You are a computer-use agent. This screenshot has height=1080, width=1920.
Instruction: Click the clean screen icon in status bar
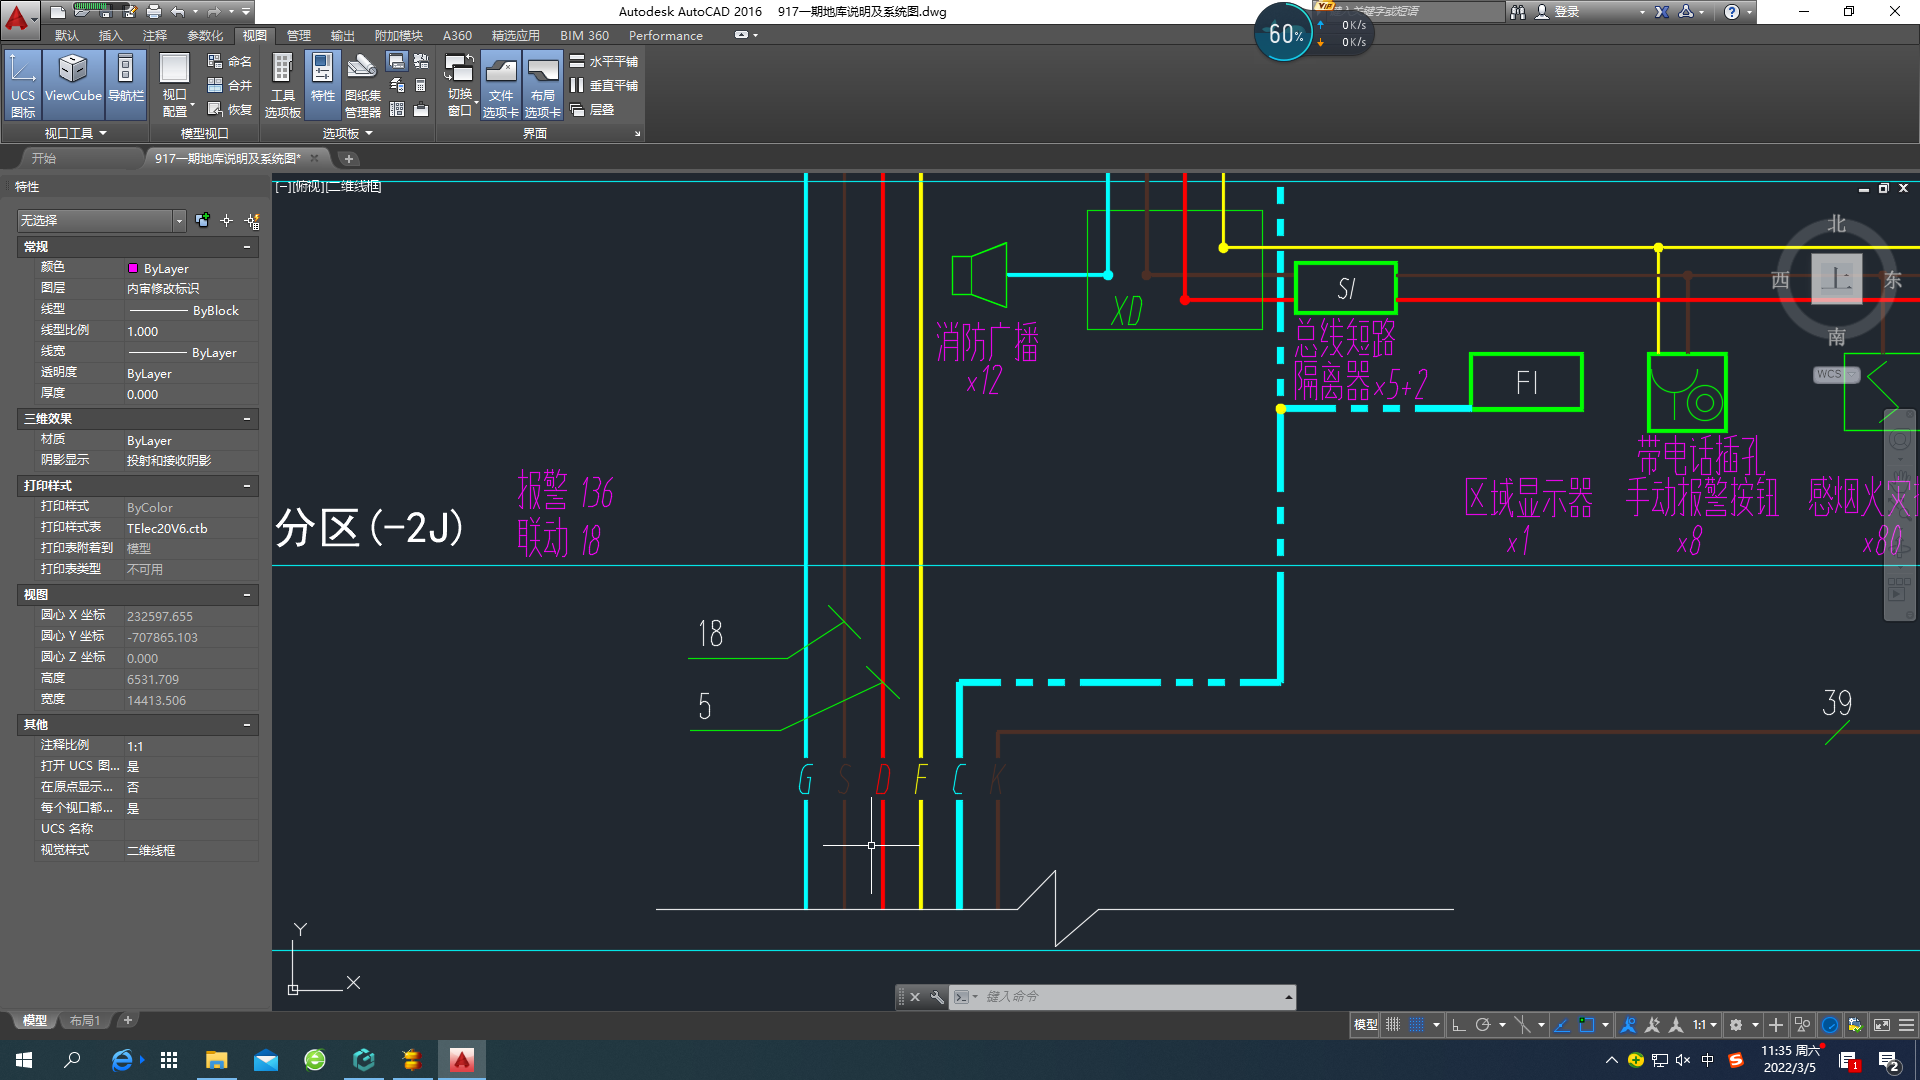[x=1882, y=1024]
